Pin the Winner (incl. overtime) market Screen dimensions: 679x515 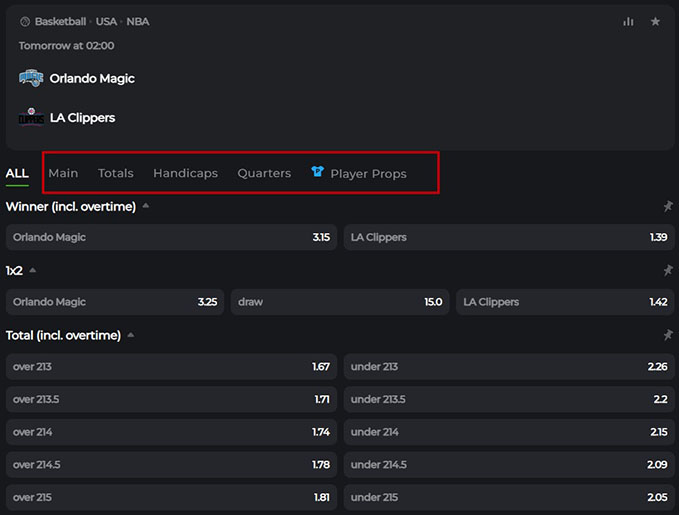click(668, 207)
